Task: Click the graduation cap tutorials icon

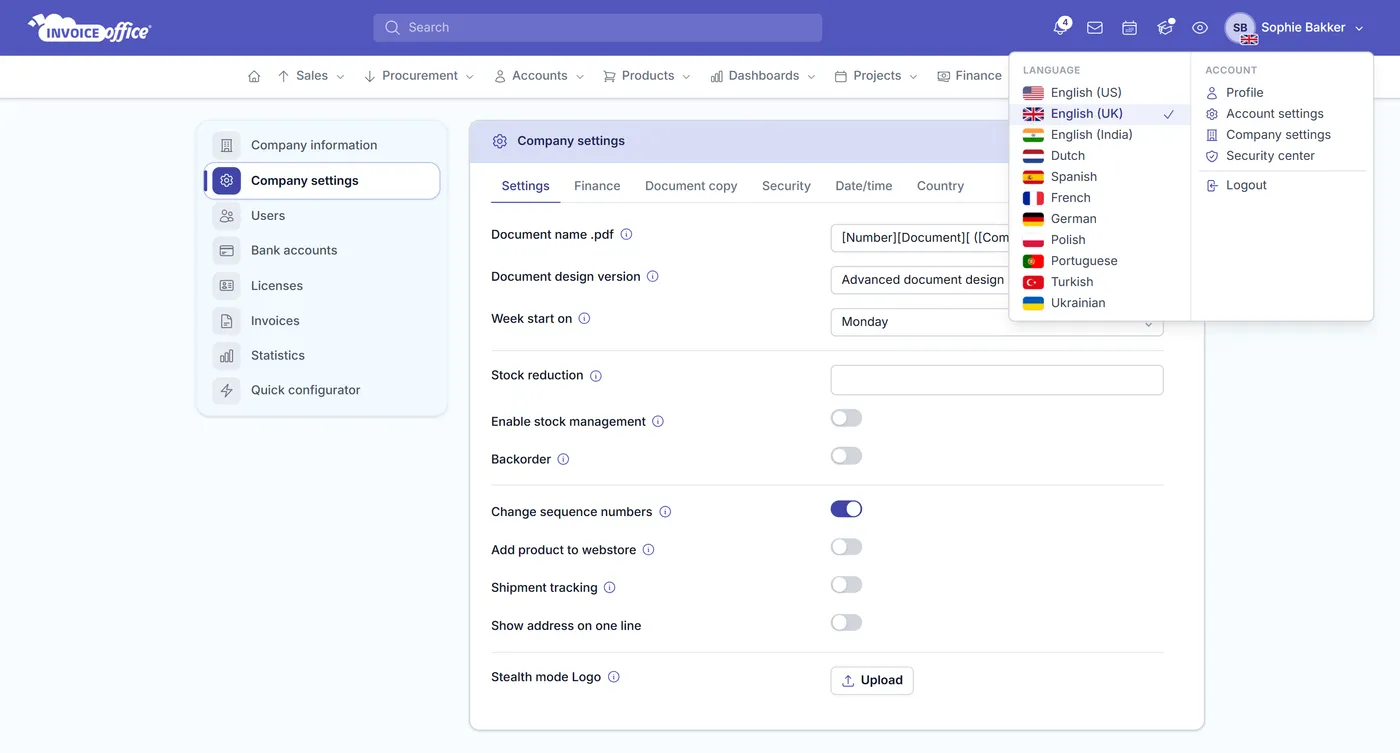Action: click(1165, 28)
